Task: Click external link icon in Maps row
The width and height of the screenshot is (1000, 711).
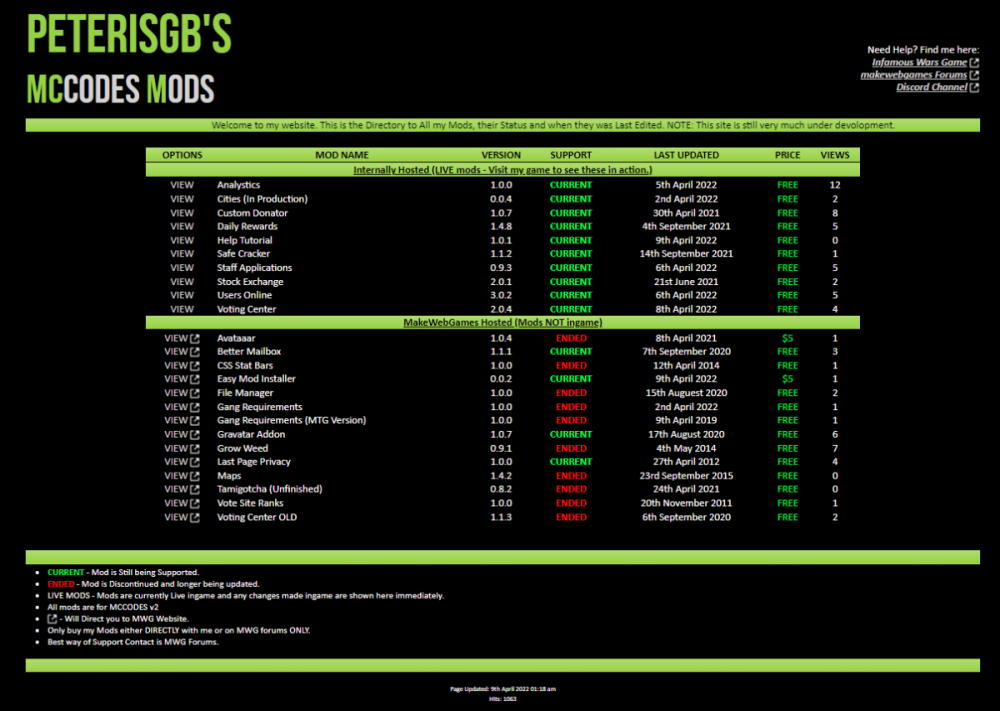Action: click(195, 476)
